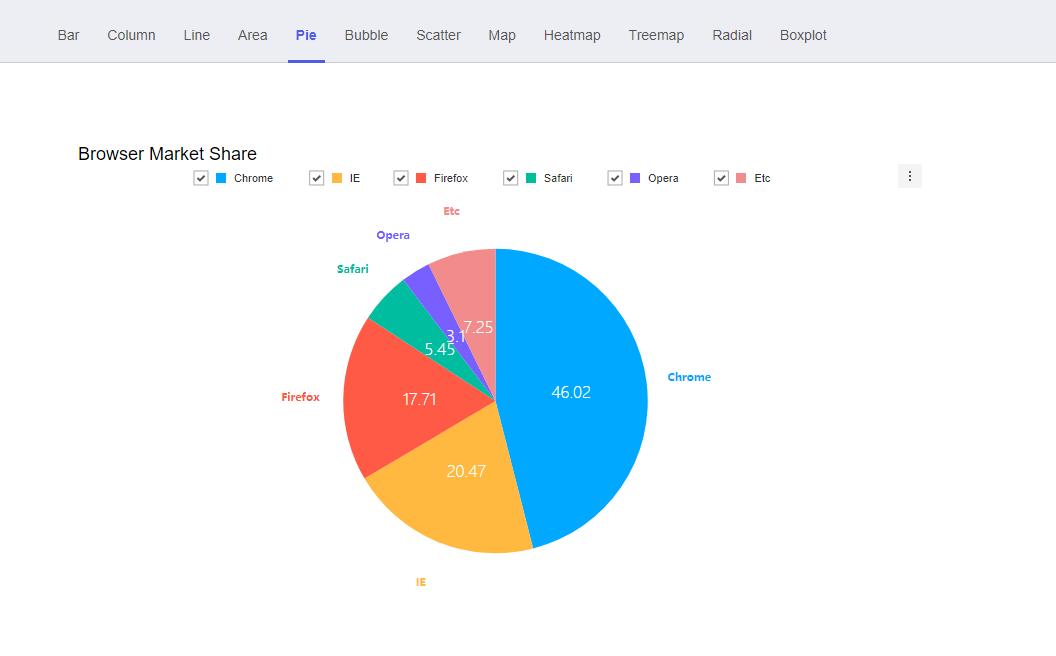This screenshot has height=656, width=1056.
Task: Click the purple Opera legend color swatch
Action: (x=635, y=178)
